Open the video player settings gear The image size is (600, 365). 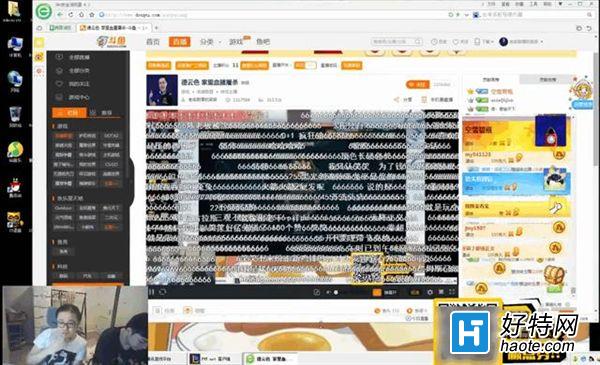[430, 292]
